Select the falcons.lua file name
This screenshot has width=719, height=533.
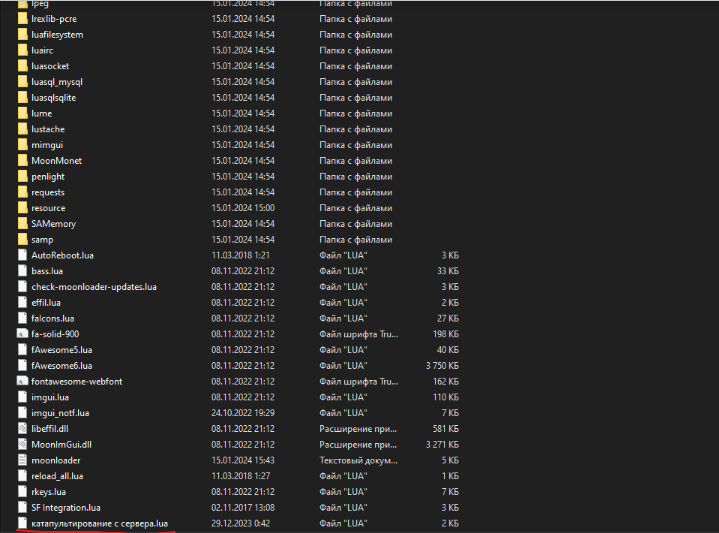click(53, 318)
